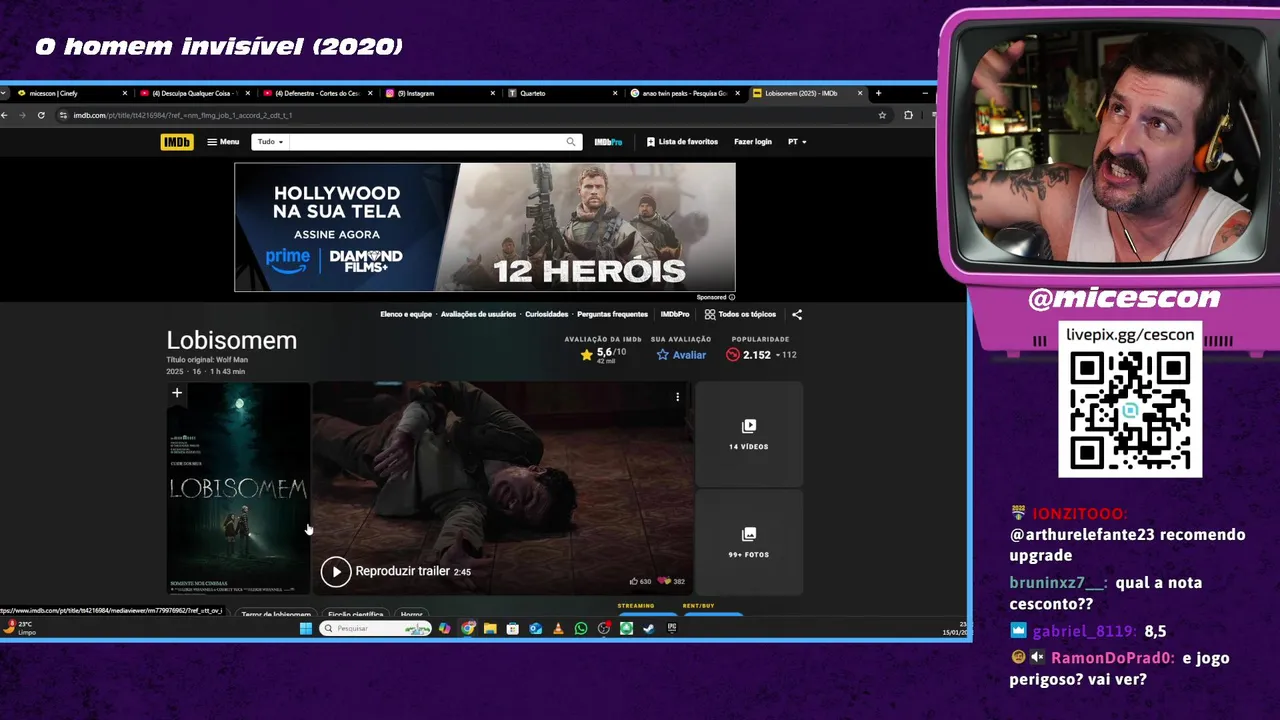This screenshot has width=1280, height=720.
Task: Open 'Lista de favoritos' watchlist
Action: pyautogui.click(x=682, y=142)
